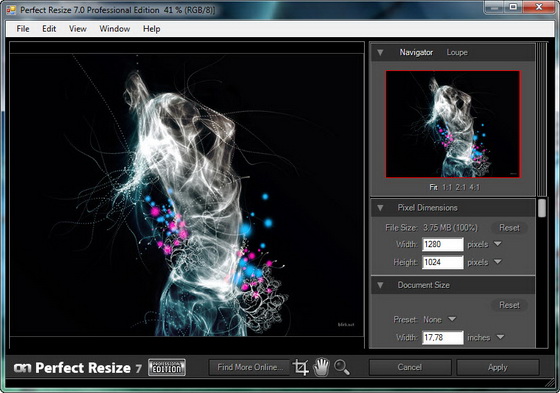Screen dimensions: 560x393
Task: Select the Hand pan tool
Action: point(321,367)
